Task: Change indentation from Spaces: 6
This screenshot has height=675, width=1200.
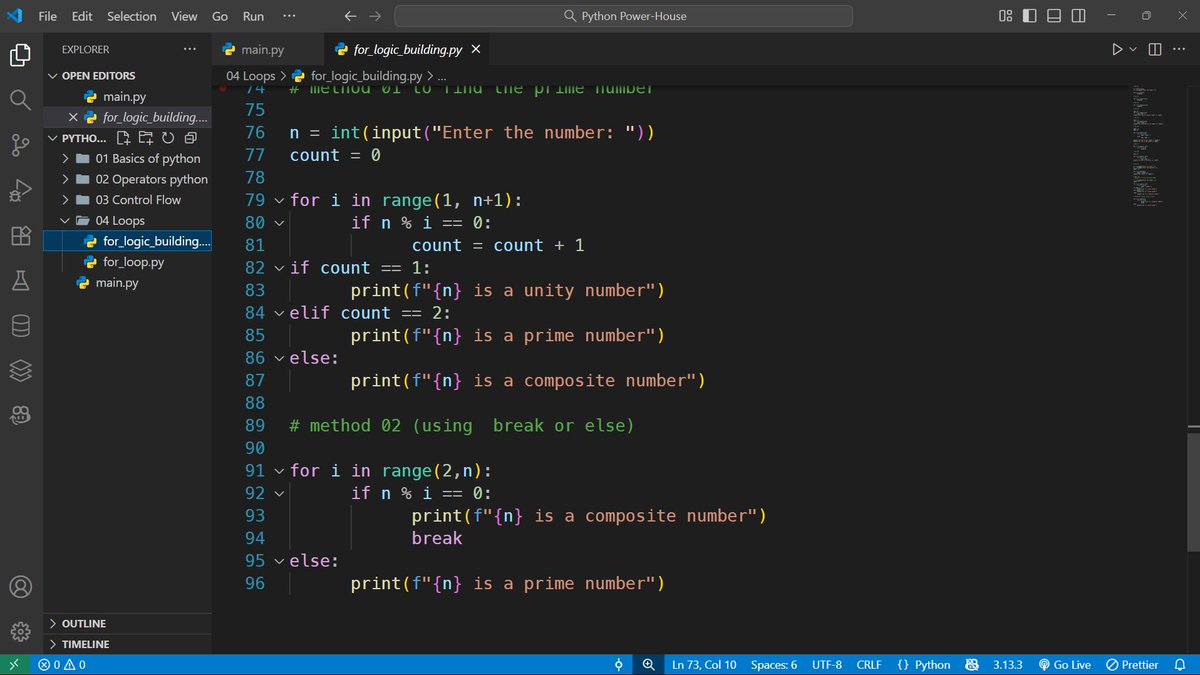Action: pos(774,664)
